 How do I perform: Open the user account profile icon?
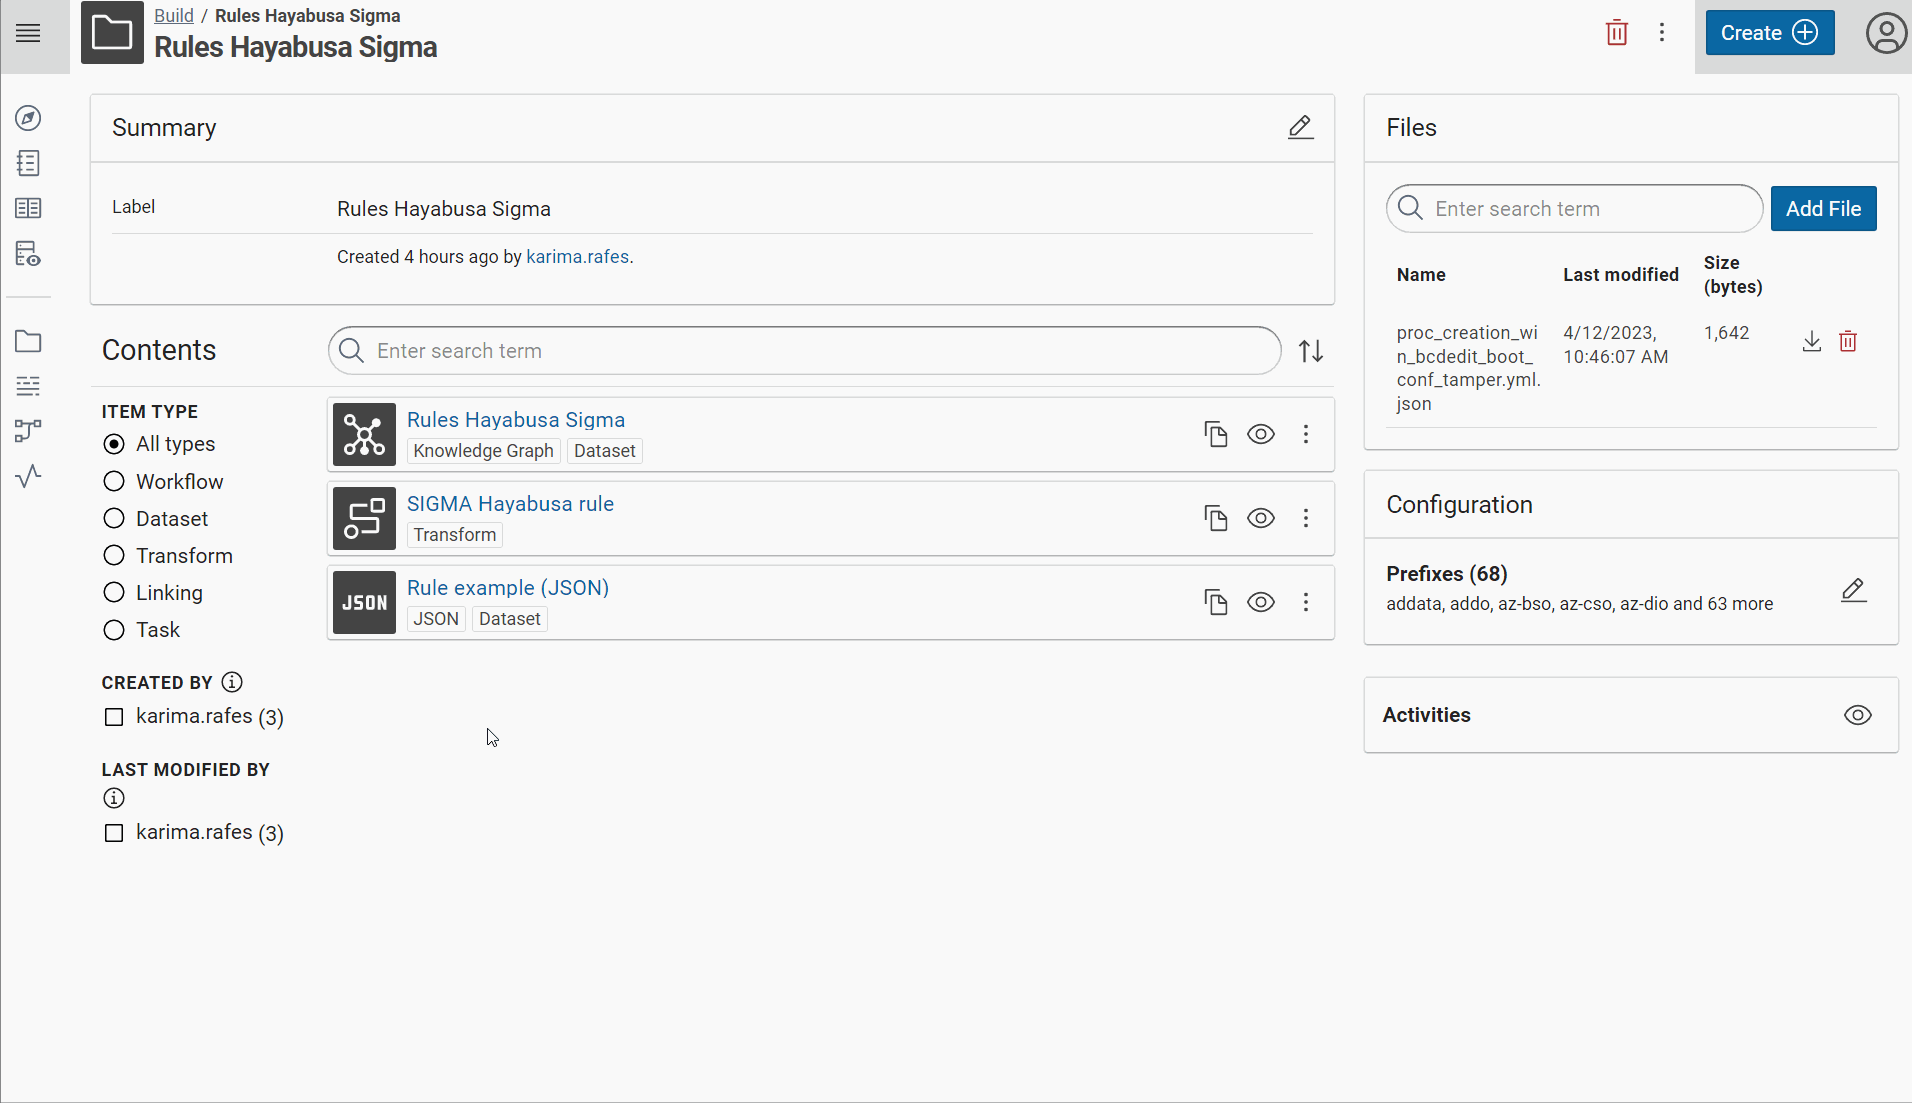1885,33
